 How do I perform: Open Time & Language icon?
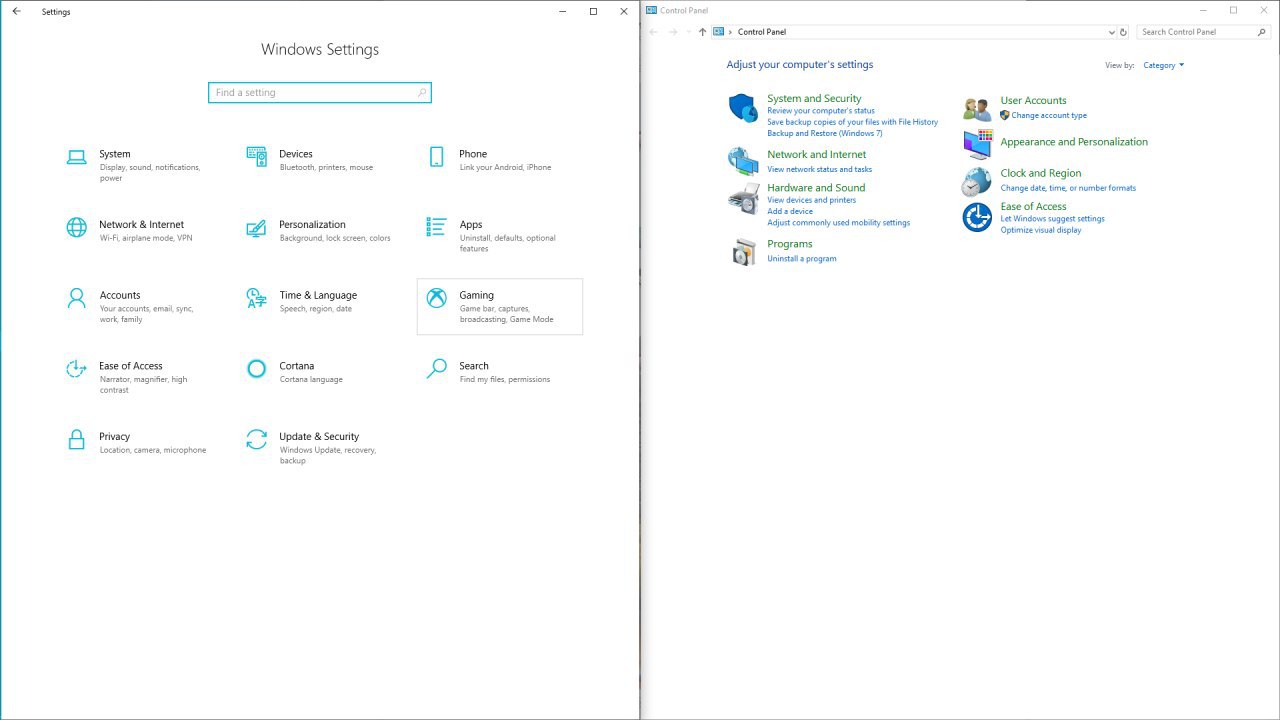(x=256, y=298)
